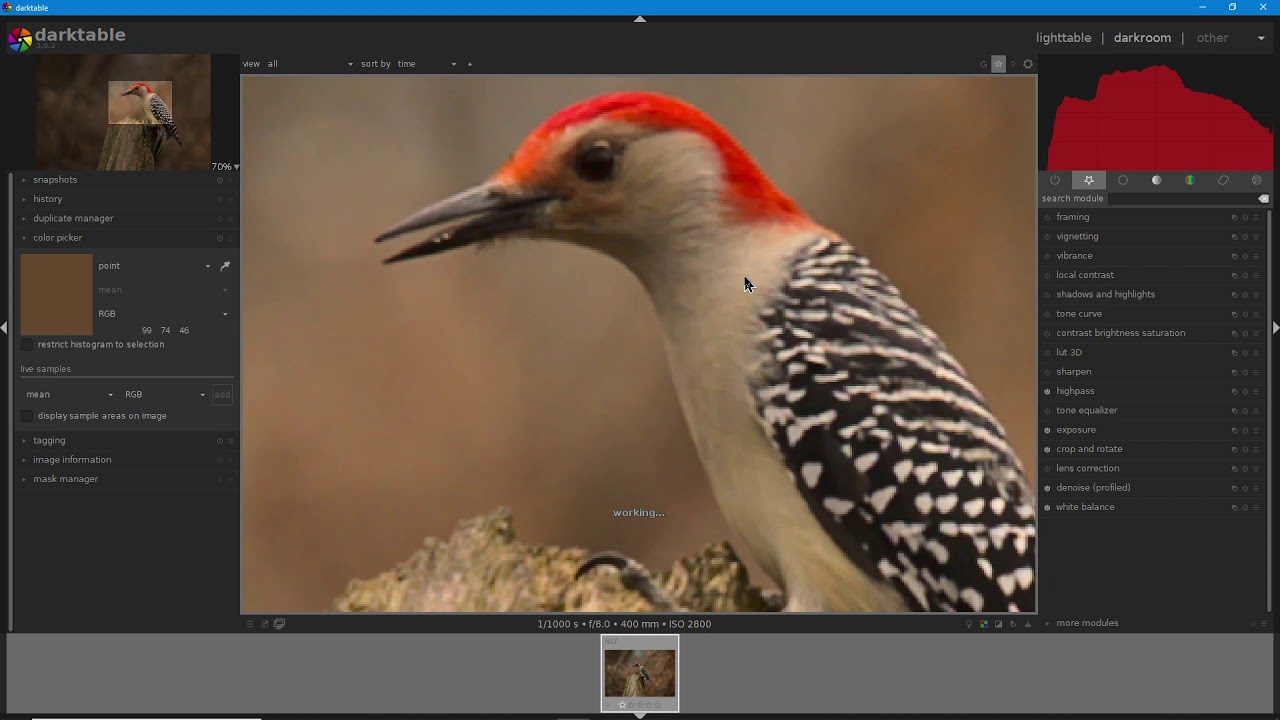The image size is (1280, 720).
Task: Open the other views dropdown arrow
Action: pos(1261,38)
